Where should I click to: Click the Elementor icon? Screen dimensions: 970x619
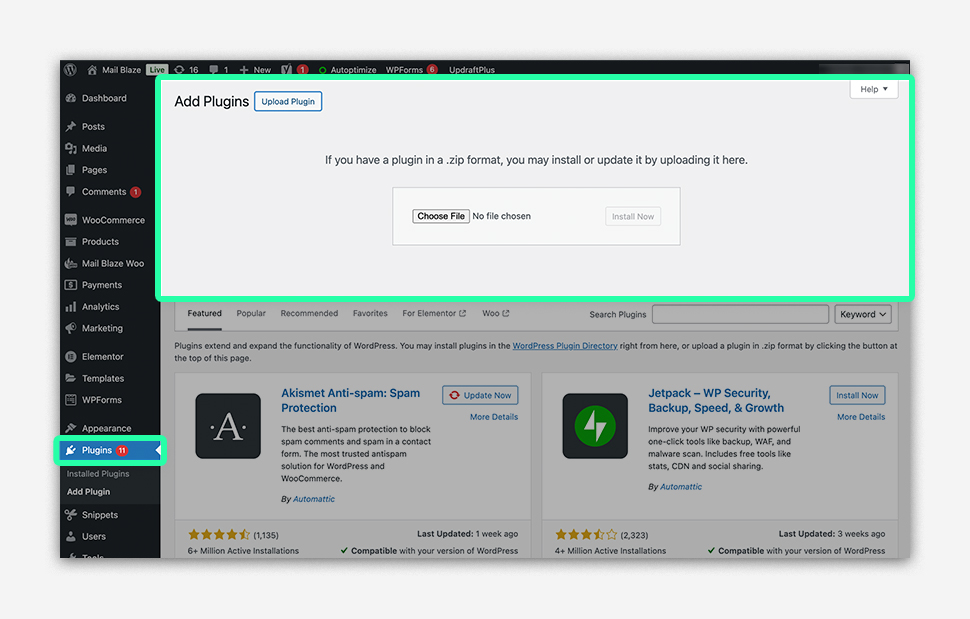click(x=71, y=356)
